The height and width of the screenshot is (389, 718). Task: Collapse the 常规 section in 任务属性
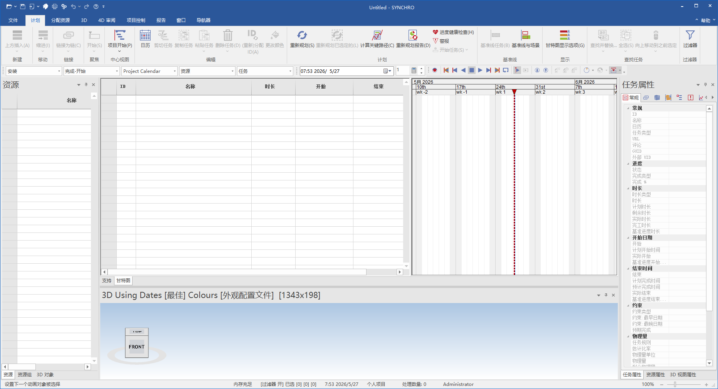[x=628, y=108]
